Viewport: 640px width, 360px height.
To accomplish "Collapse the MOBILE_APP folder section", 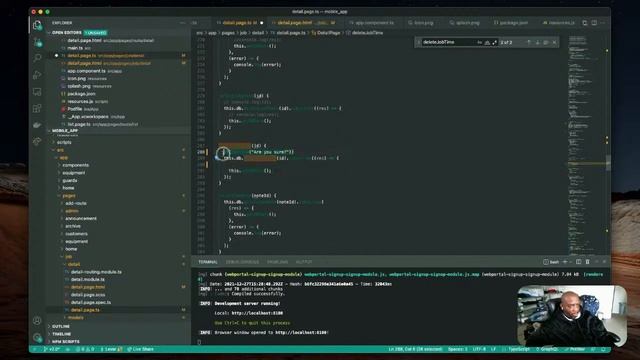I will pyautogui.click(x=118, y=131).
